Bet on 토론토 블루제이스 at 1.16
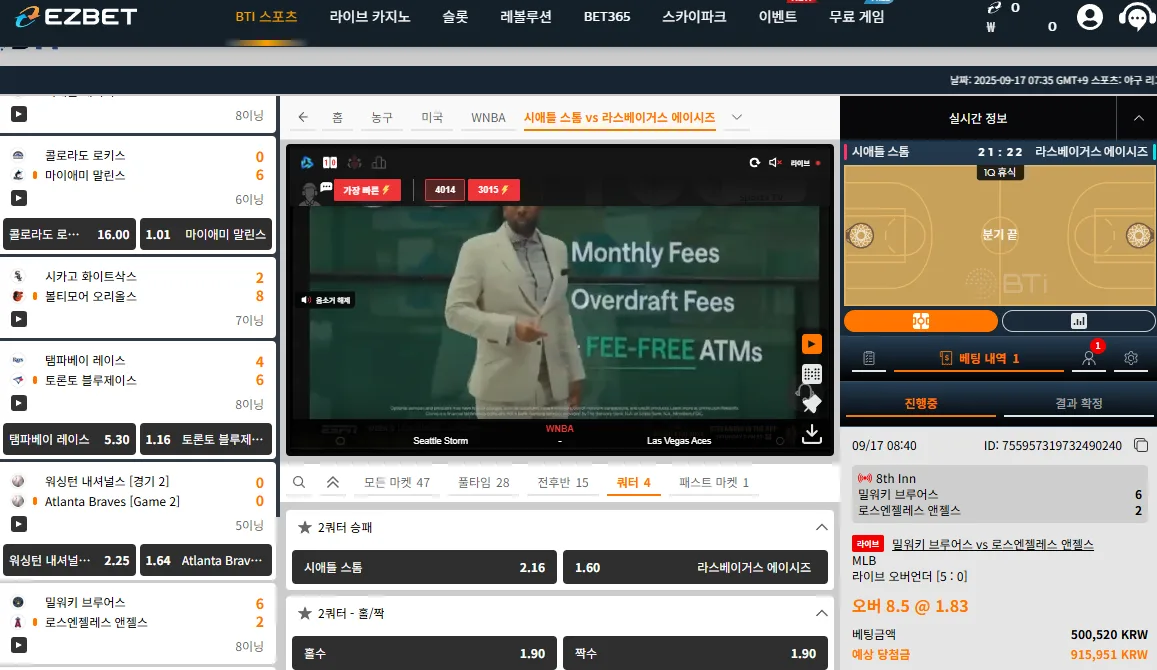Screen dimensions: 1157x670 click(206, 439)
